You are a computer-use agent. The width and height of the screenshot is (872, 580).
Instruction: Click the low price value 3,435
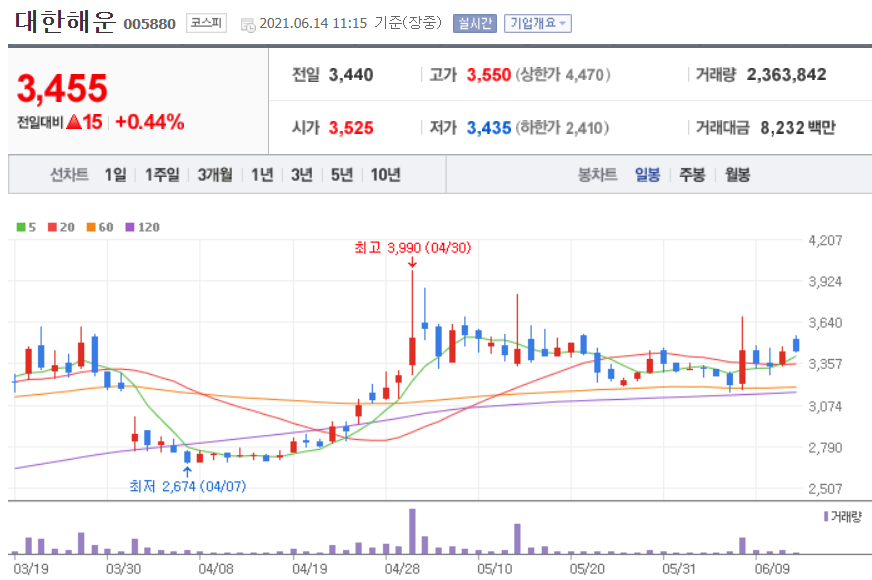[488, 128]
